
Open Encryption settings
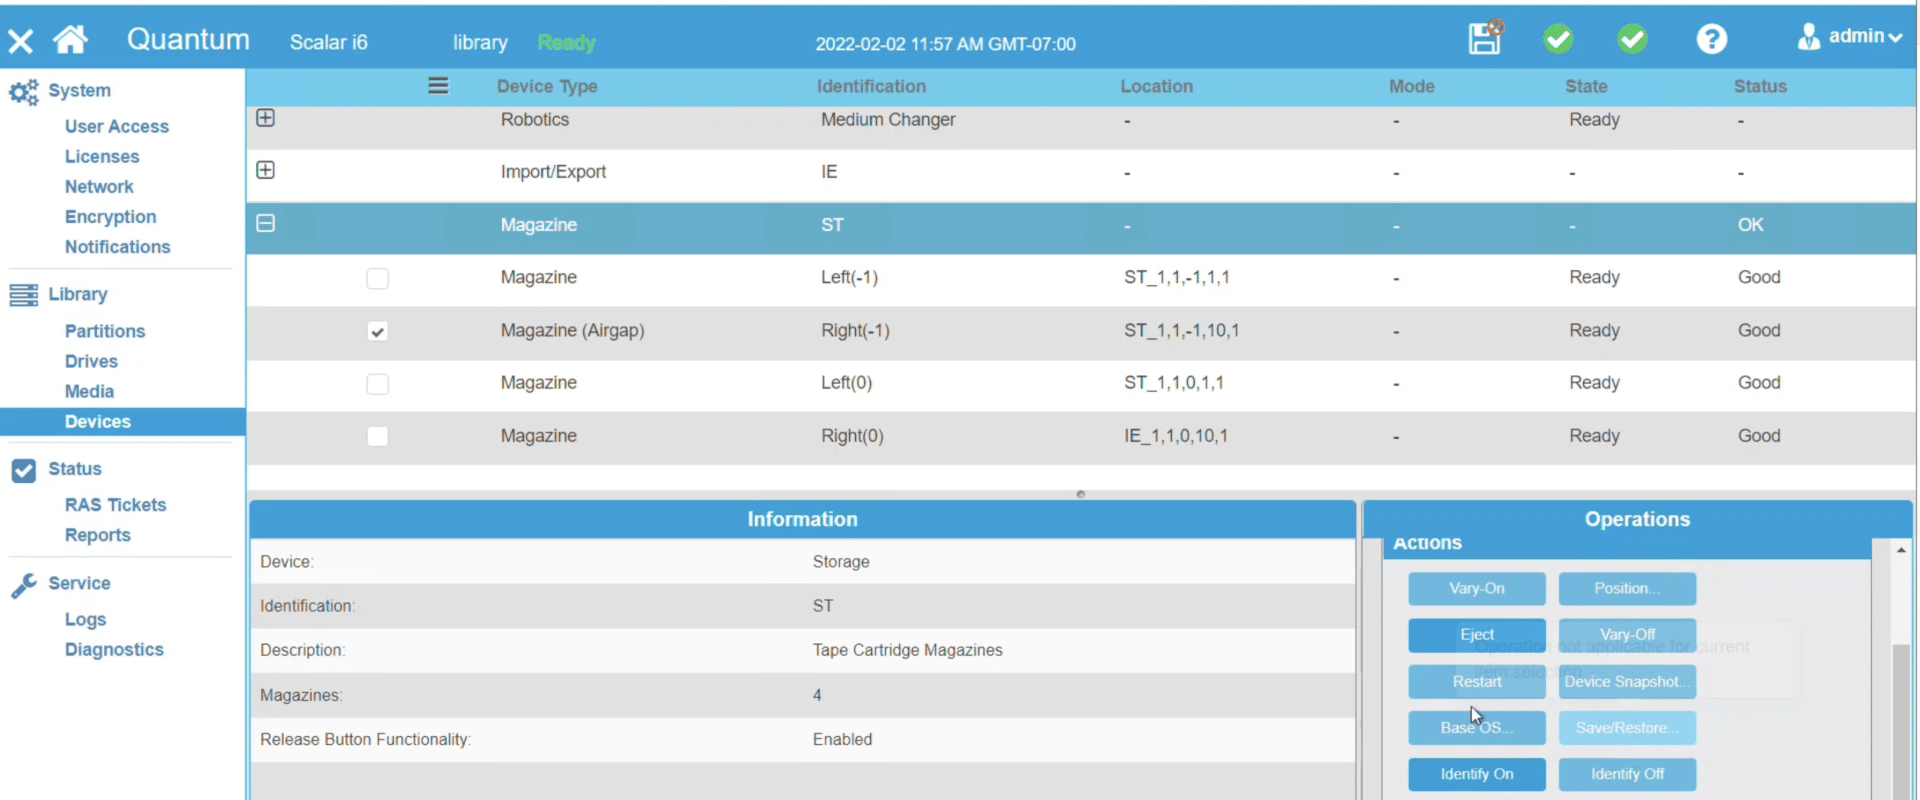click(x=111, y=217)
